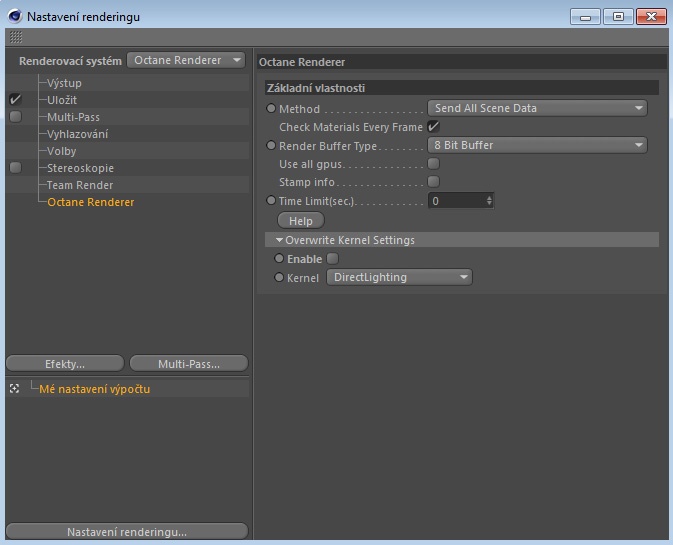This screenshot has width=673, height=545.
Task: Select Výstup in the settings tree
Action: (64, 83)
